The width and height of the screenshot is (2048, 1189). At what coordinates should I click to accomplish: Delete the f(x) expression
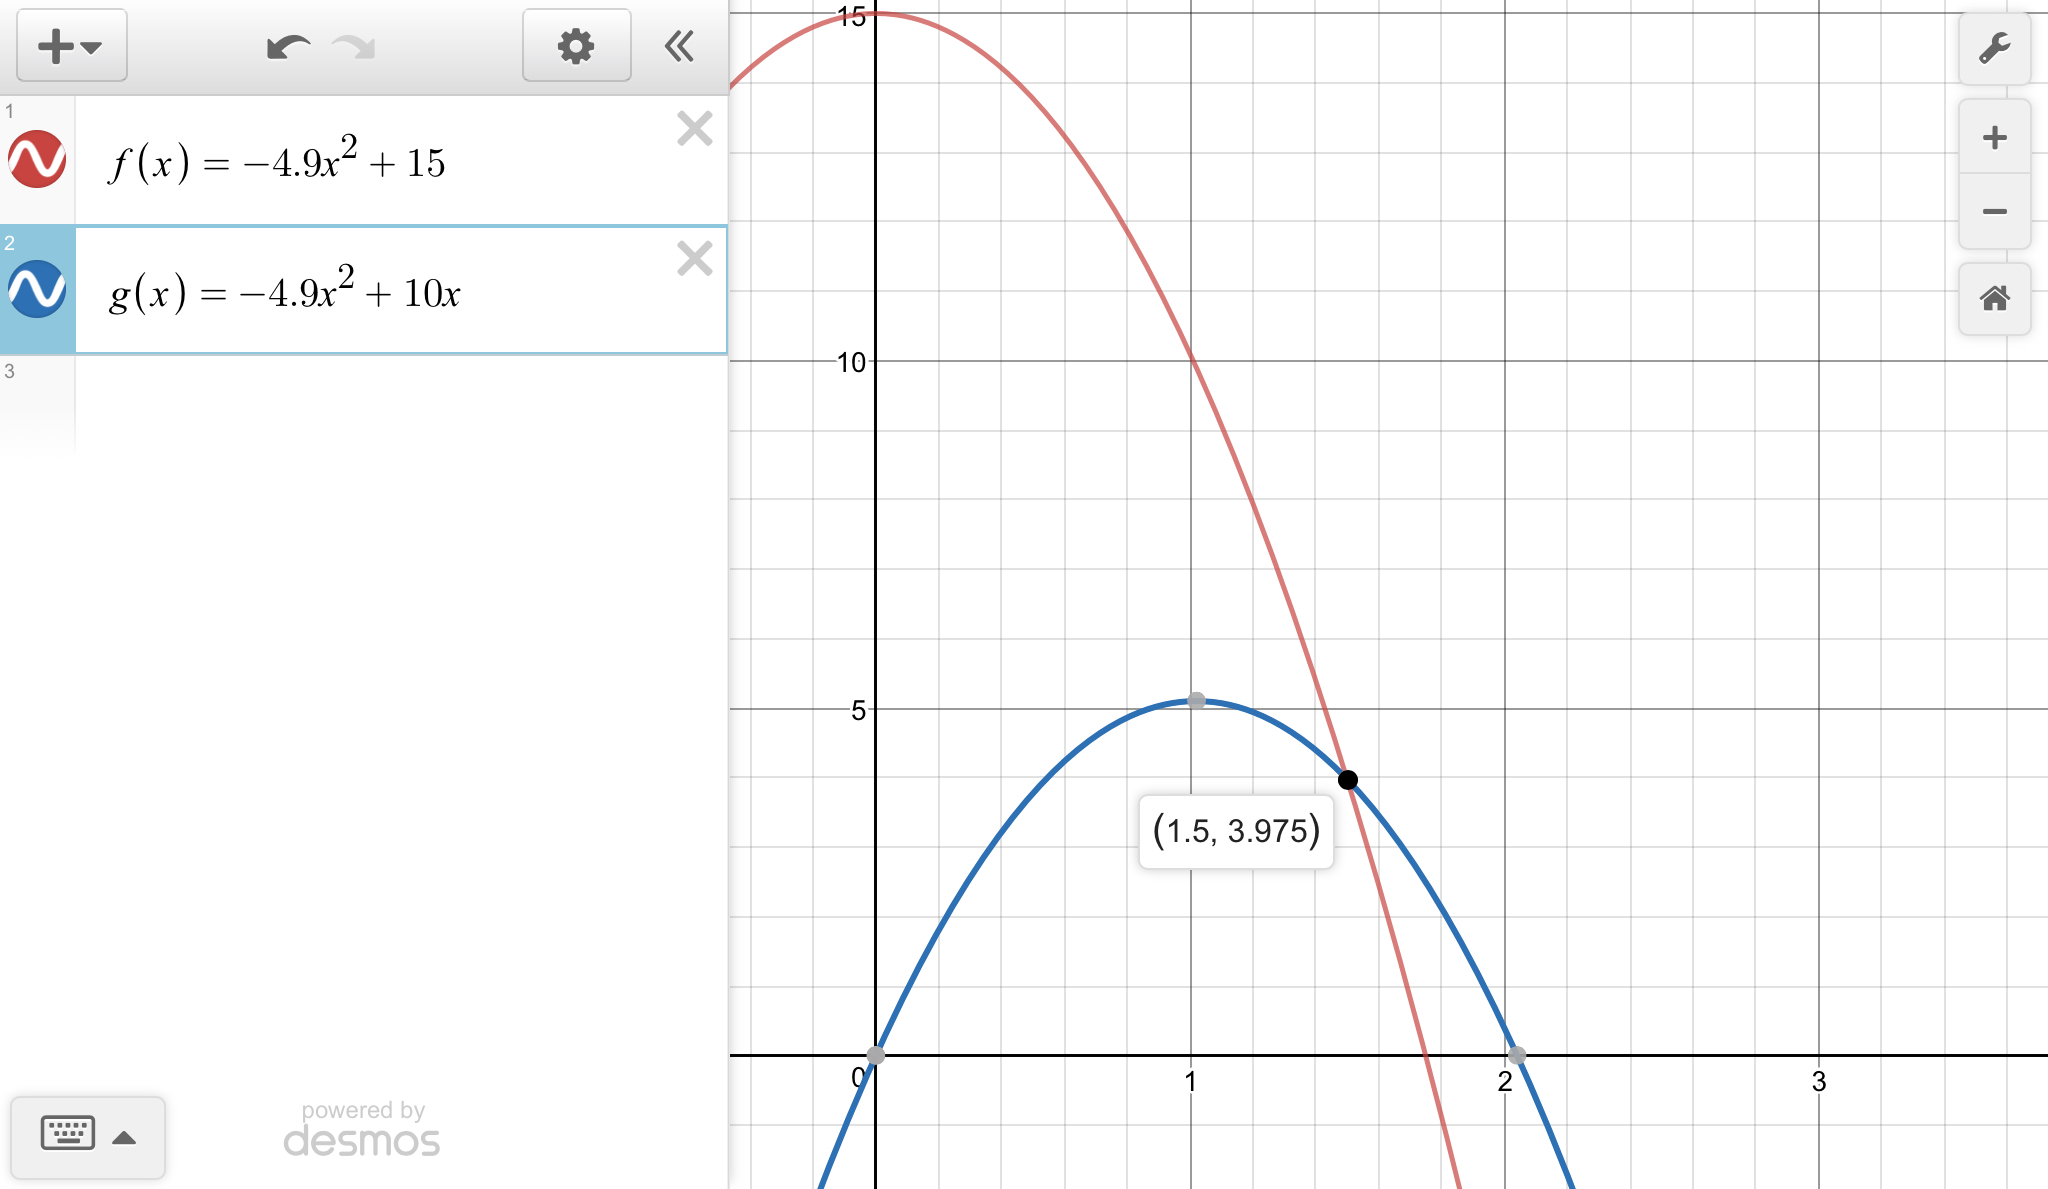[x=694, y=129]
